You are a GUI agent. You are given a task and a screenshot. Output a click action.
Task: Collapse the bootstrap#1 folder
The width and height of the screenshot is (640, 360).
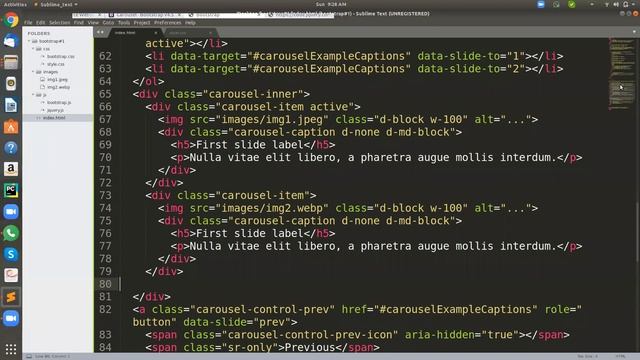coord(29,41)
